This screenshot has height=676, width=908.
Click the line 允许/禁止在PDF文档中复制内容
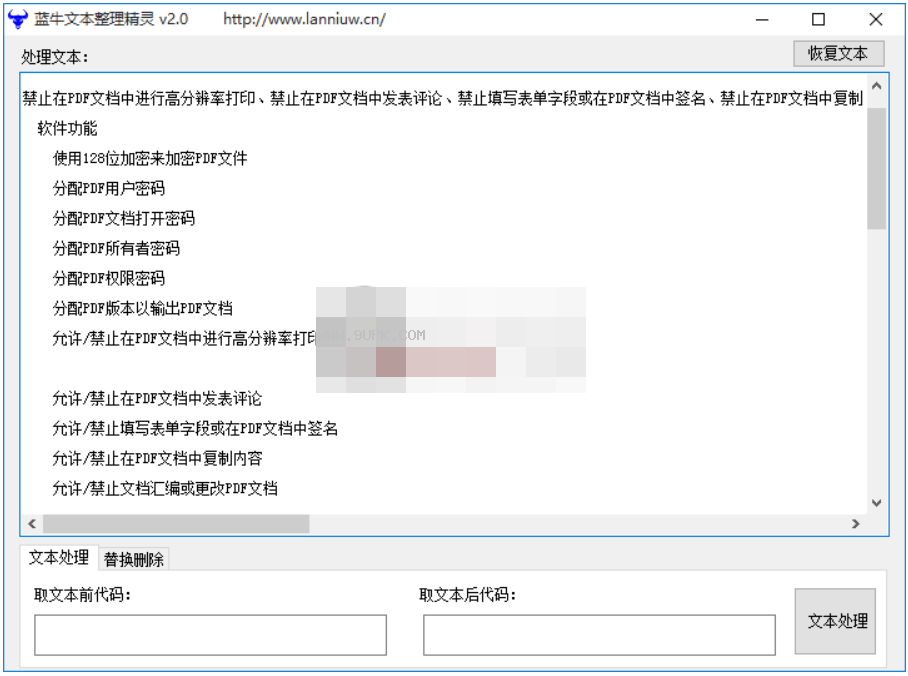157,459
